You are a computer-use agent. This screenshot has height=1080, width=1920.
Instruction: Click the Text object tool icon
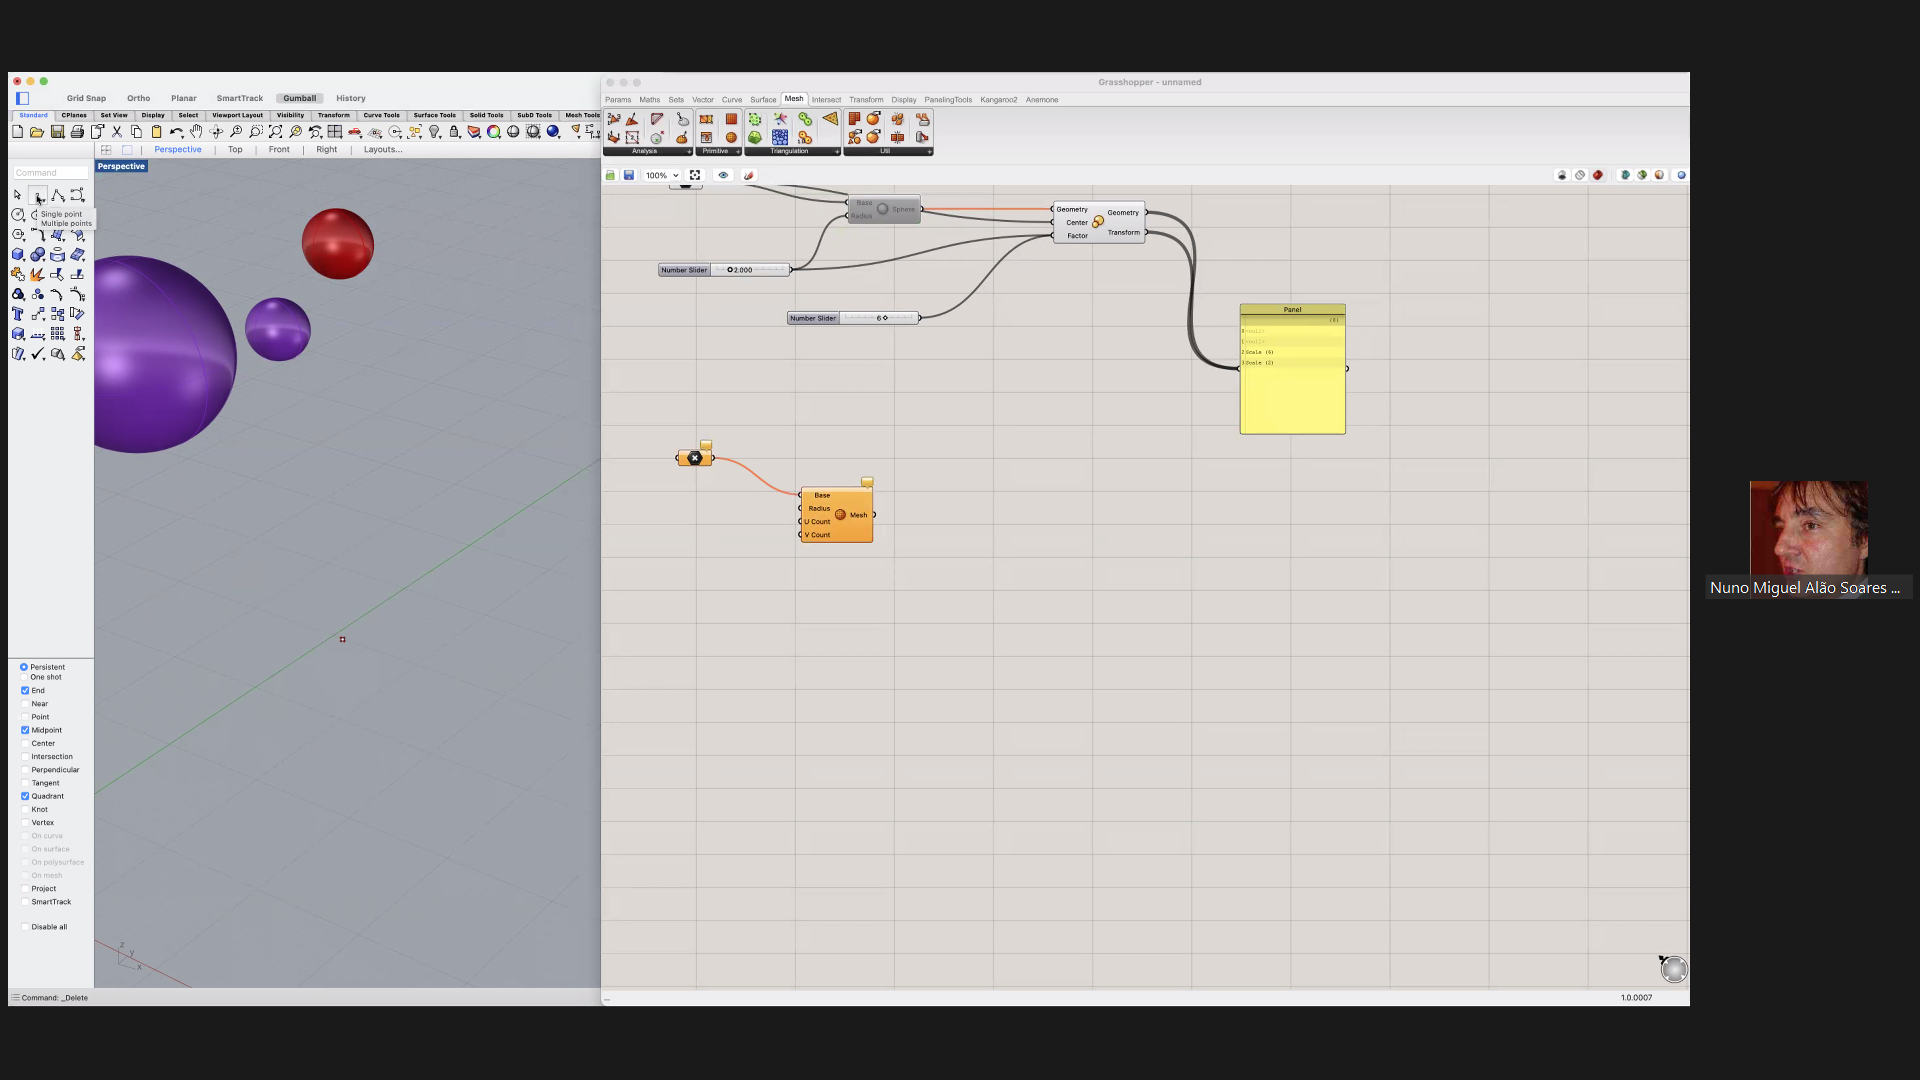18,314
